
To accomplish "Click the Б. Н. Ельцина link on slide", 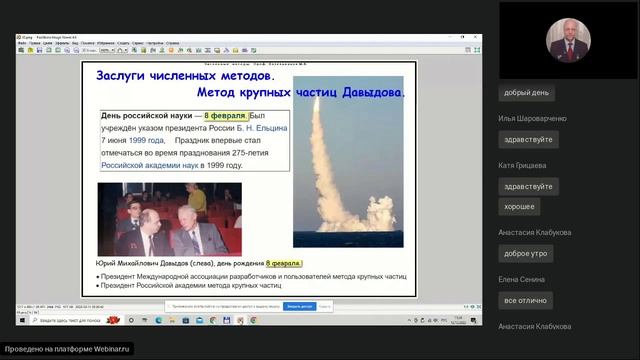I will click(x=262, y=128).
